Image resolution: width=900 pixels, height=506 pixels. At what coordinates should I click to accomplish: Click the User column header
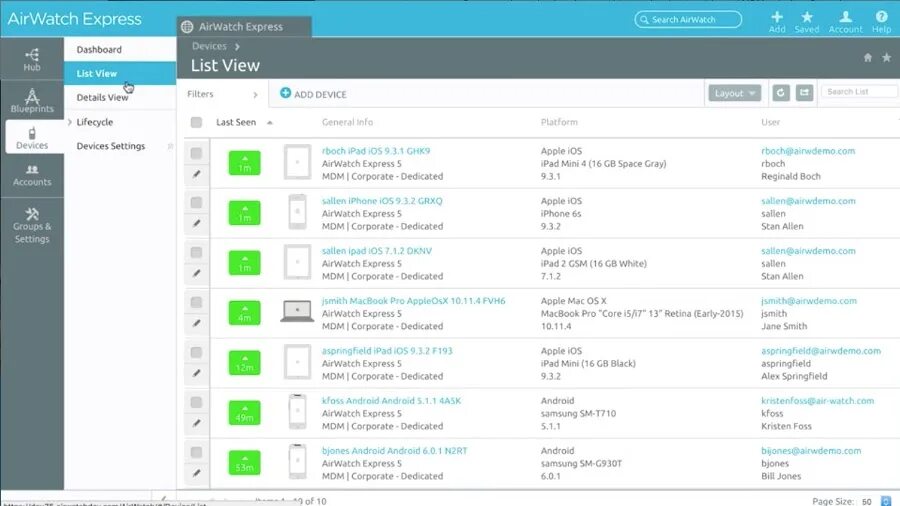coord(770,122)
